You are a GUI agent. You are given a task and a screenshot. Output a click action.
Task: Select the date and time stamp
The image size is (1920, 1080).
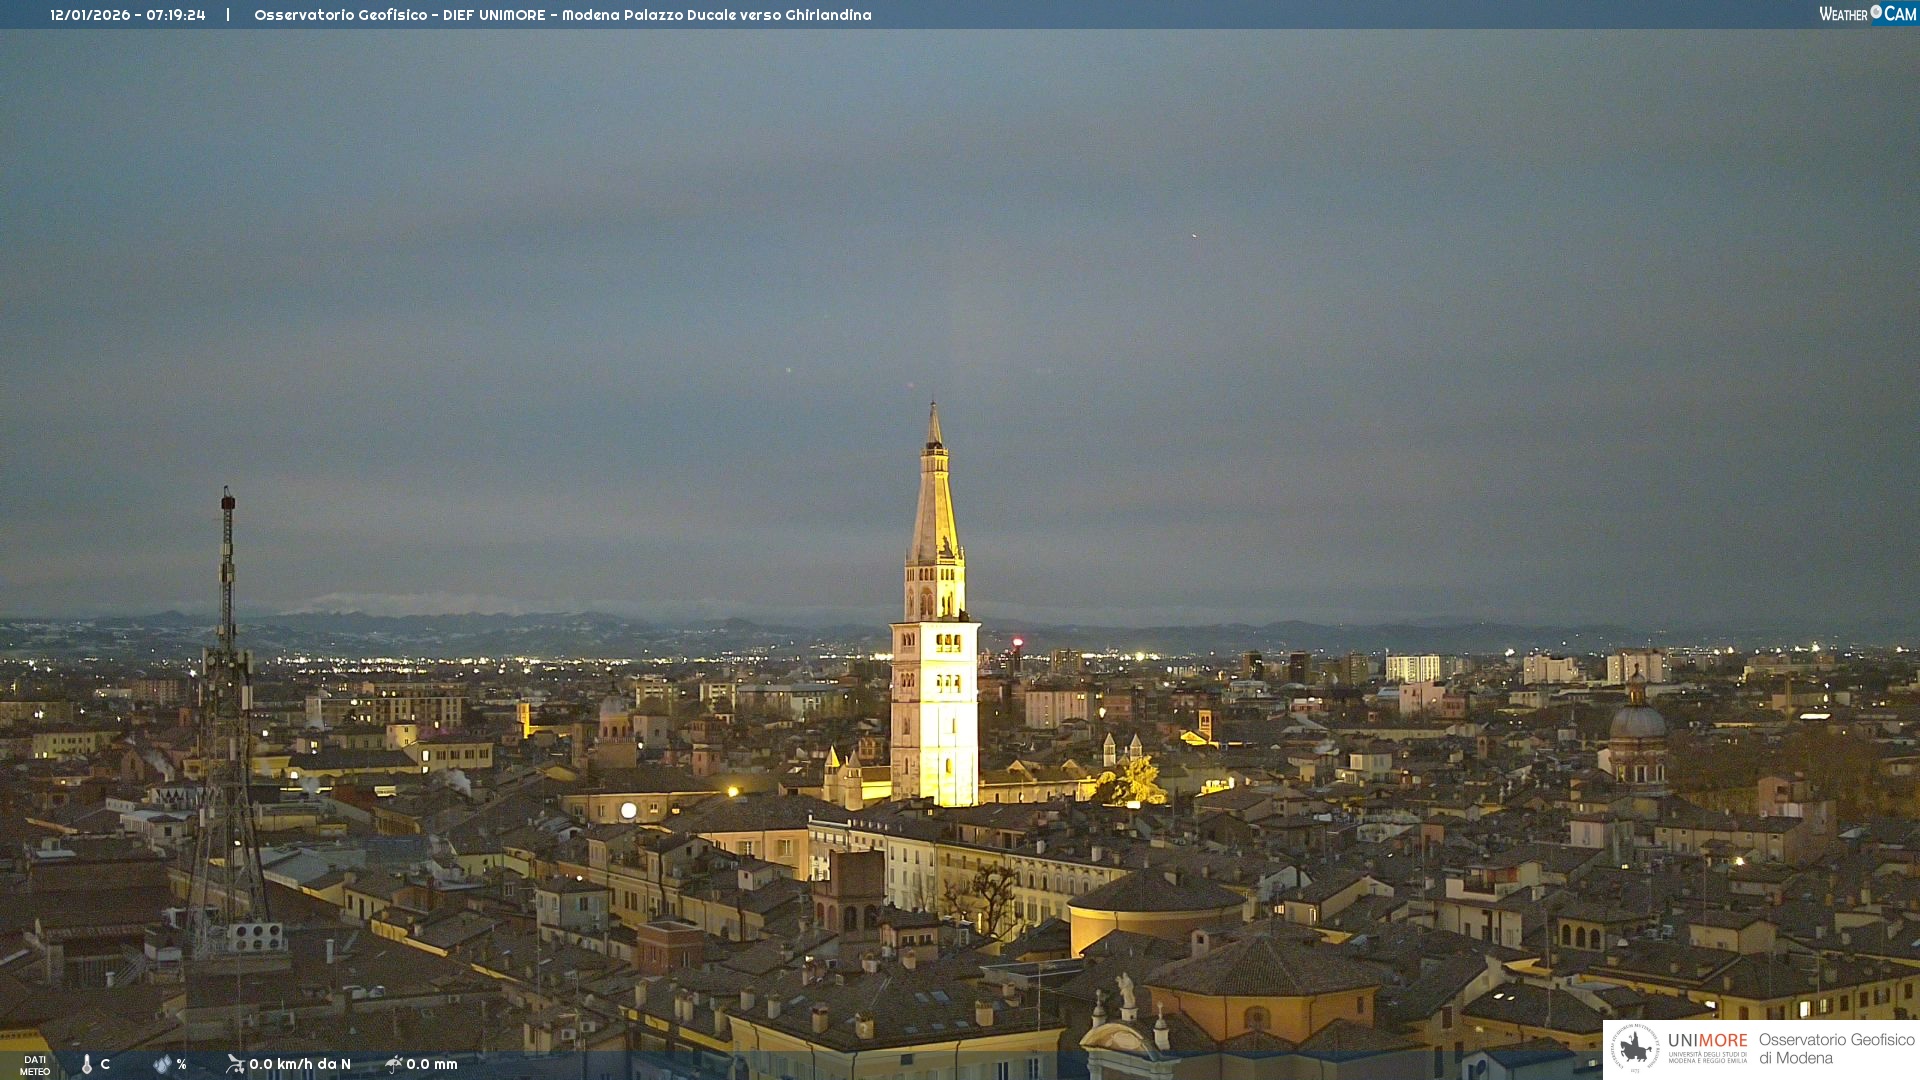[x=128, y=15]
